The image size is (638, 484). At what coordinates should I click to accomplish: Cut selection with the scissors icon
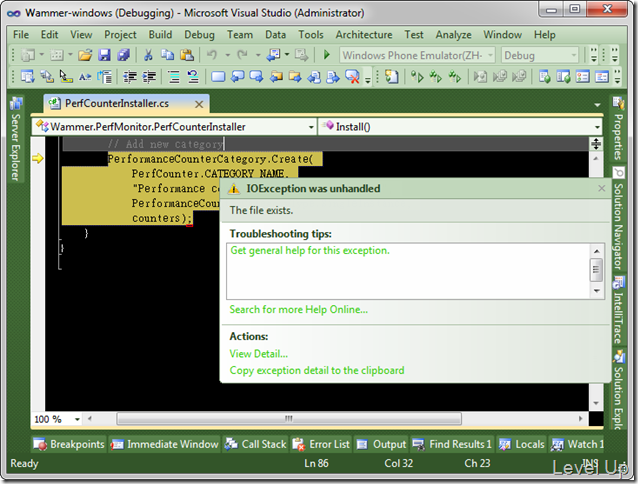[x=148, y=55]
